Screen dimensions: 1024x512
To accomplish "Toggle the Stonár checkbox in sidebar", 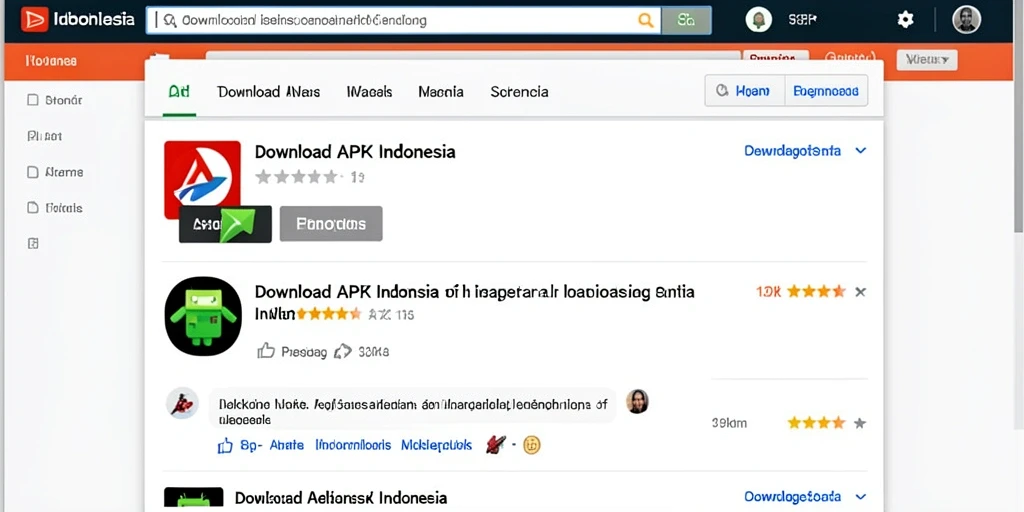I will click(x=33, y=101).
